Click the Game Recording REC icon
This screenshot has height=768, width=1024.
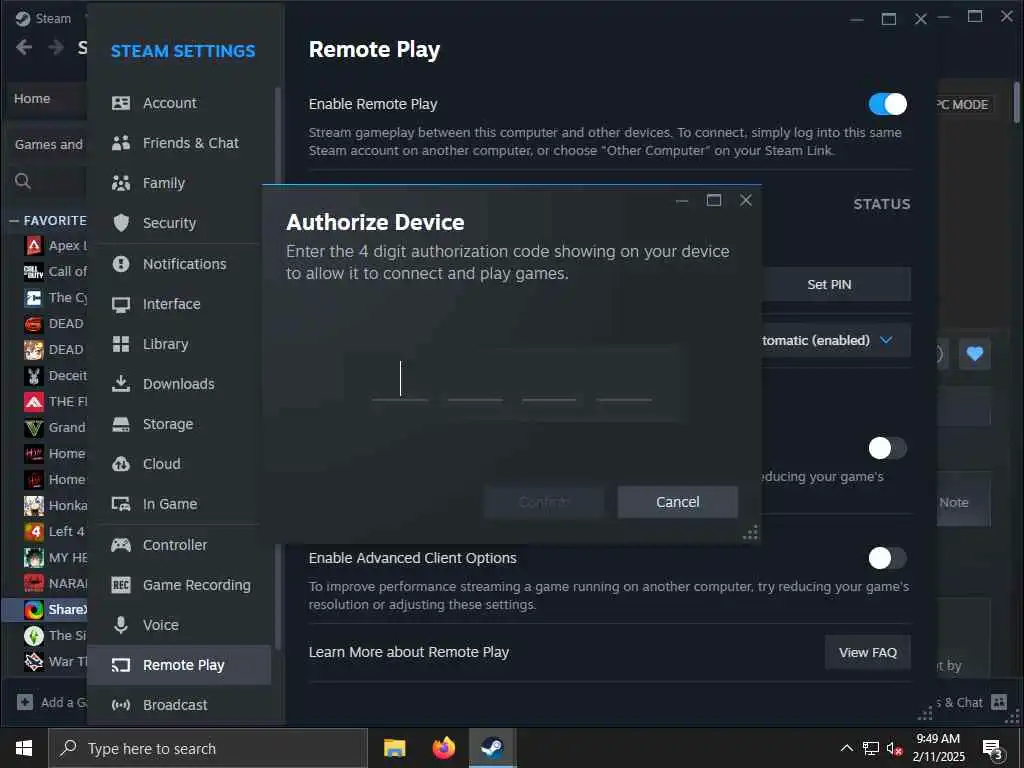click(121, 585)
